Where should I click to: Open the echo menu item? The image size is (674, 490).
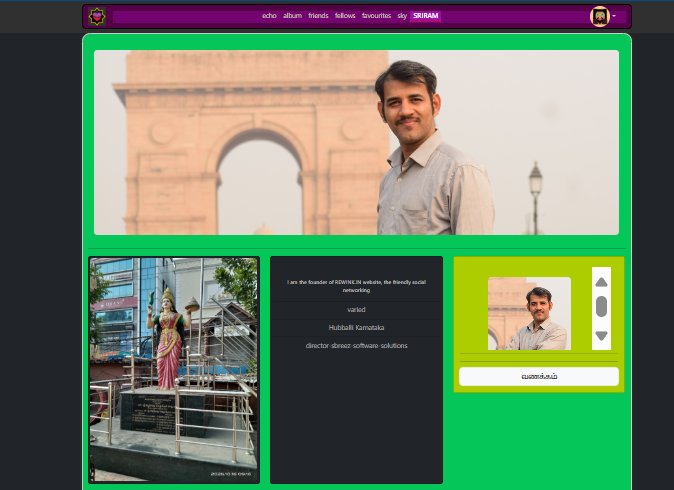coord(269,16)
